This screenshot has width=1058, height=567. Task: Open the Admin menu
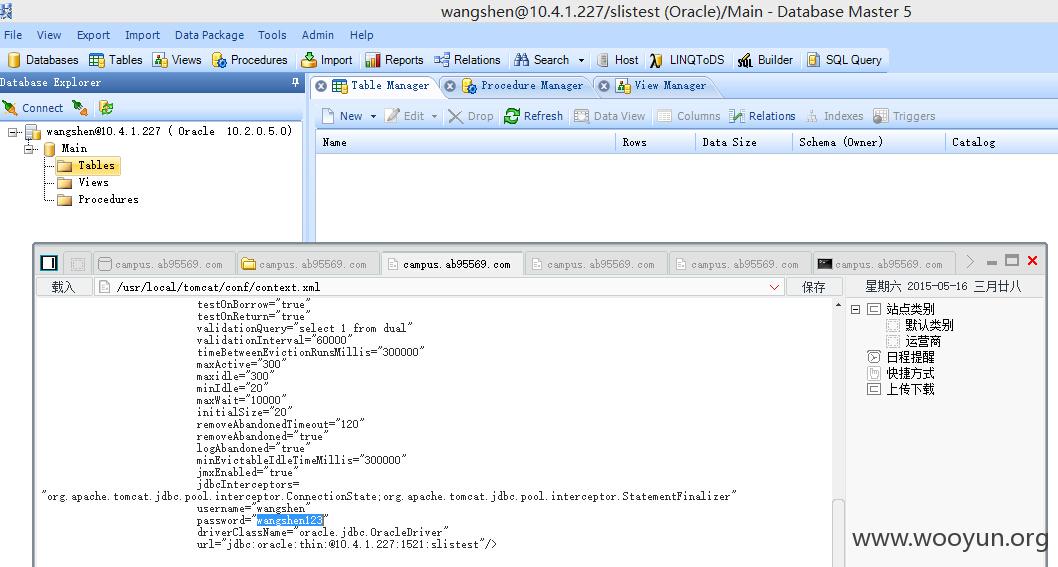pos(317,35)
